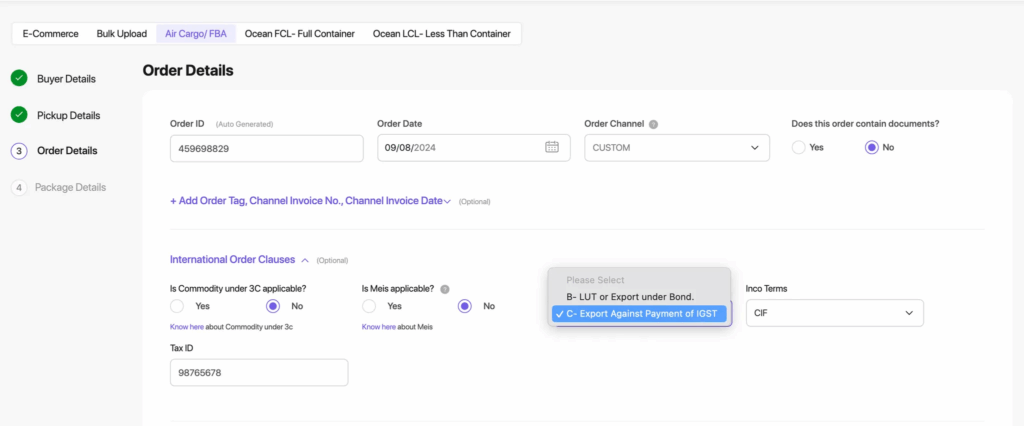
Task: Click the green checkmark for Buyer Details
Action: pyautogui.click(x=19, y=78)
